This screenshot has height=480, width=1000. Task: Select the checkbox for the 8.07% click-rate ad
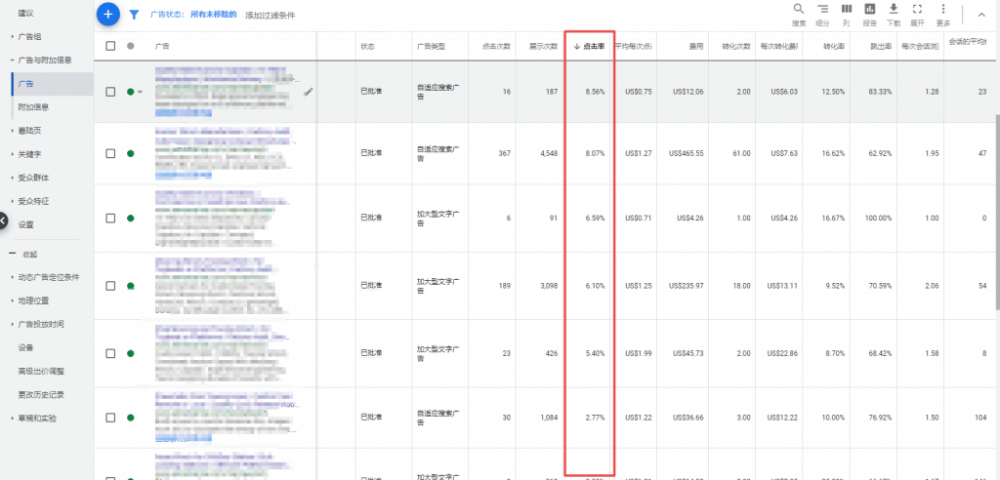coord(110,153)
